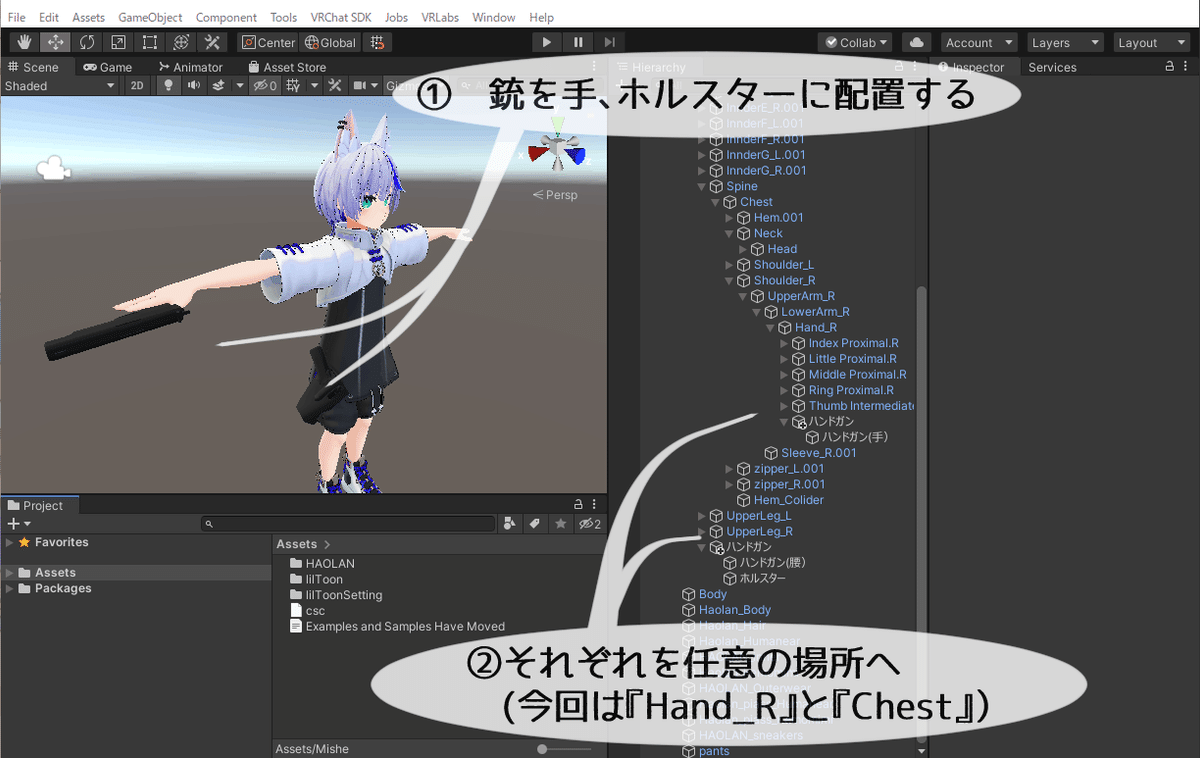Click the Pause button
This screenshot has height=758, width=1200.
tap(578, 42)
